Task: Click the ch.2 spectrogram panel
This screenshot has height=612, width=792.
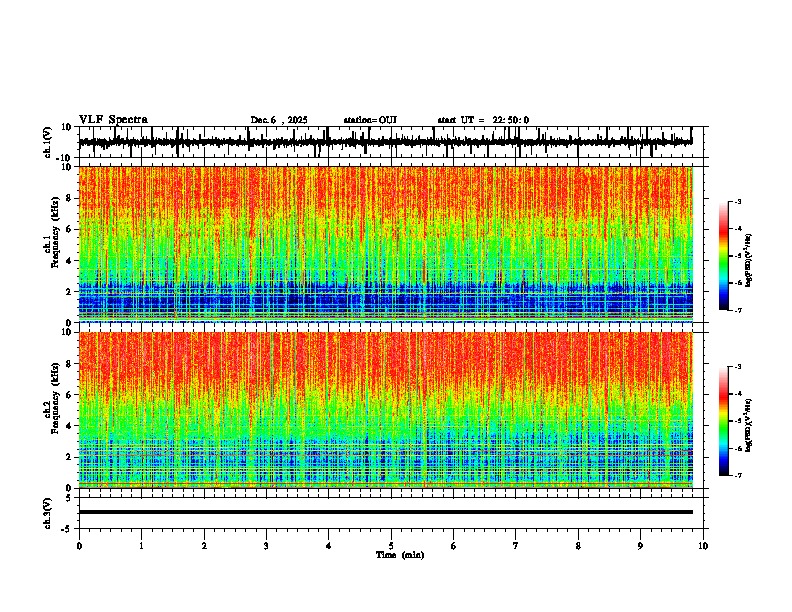Action: [385, 410]
